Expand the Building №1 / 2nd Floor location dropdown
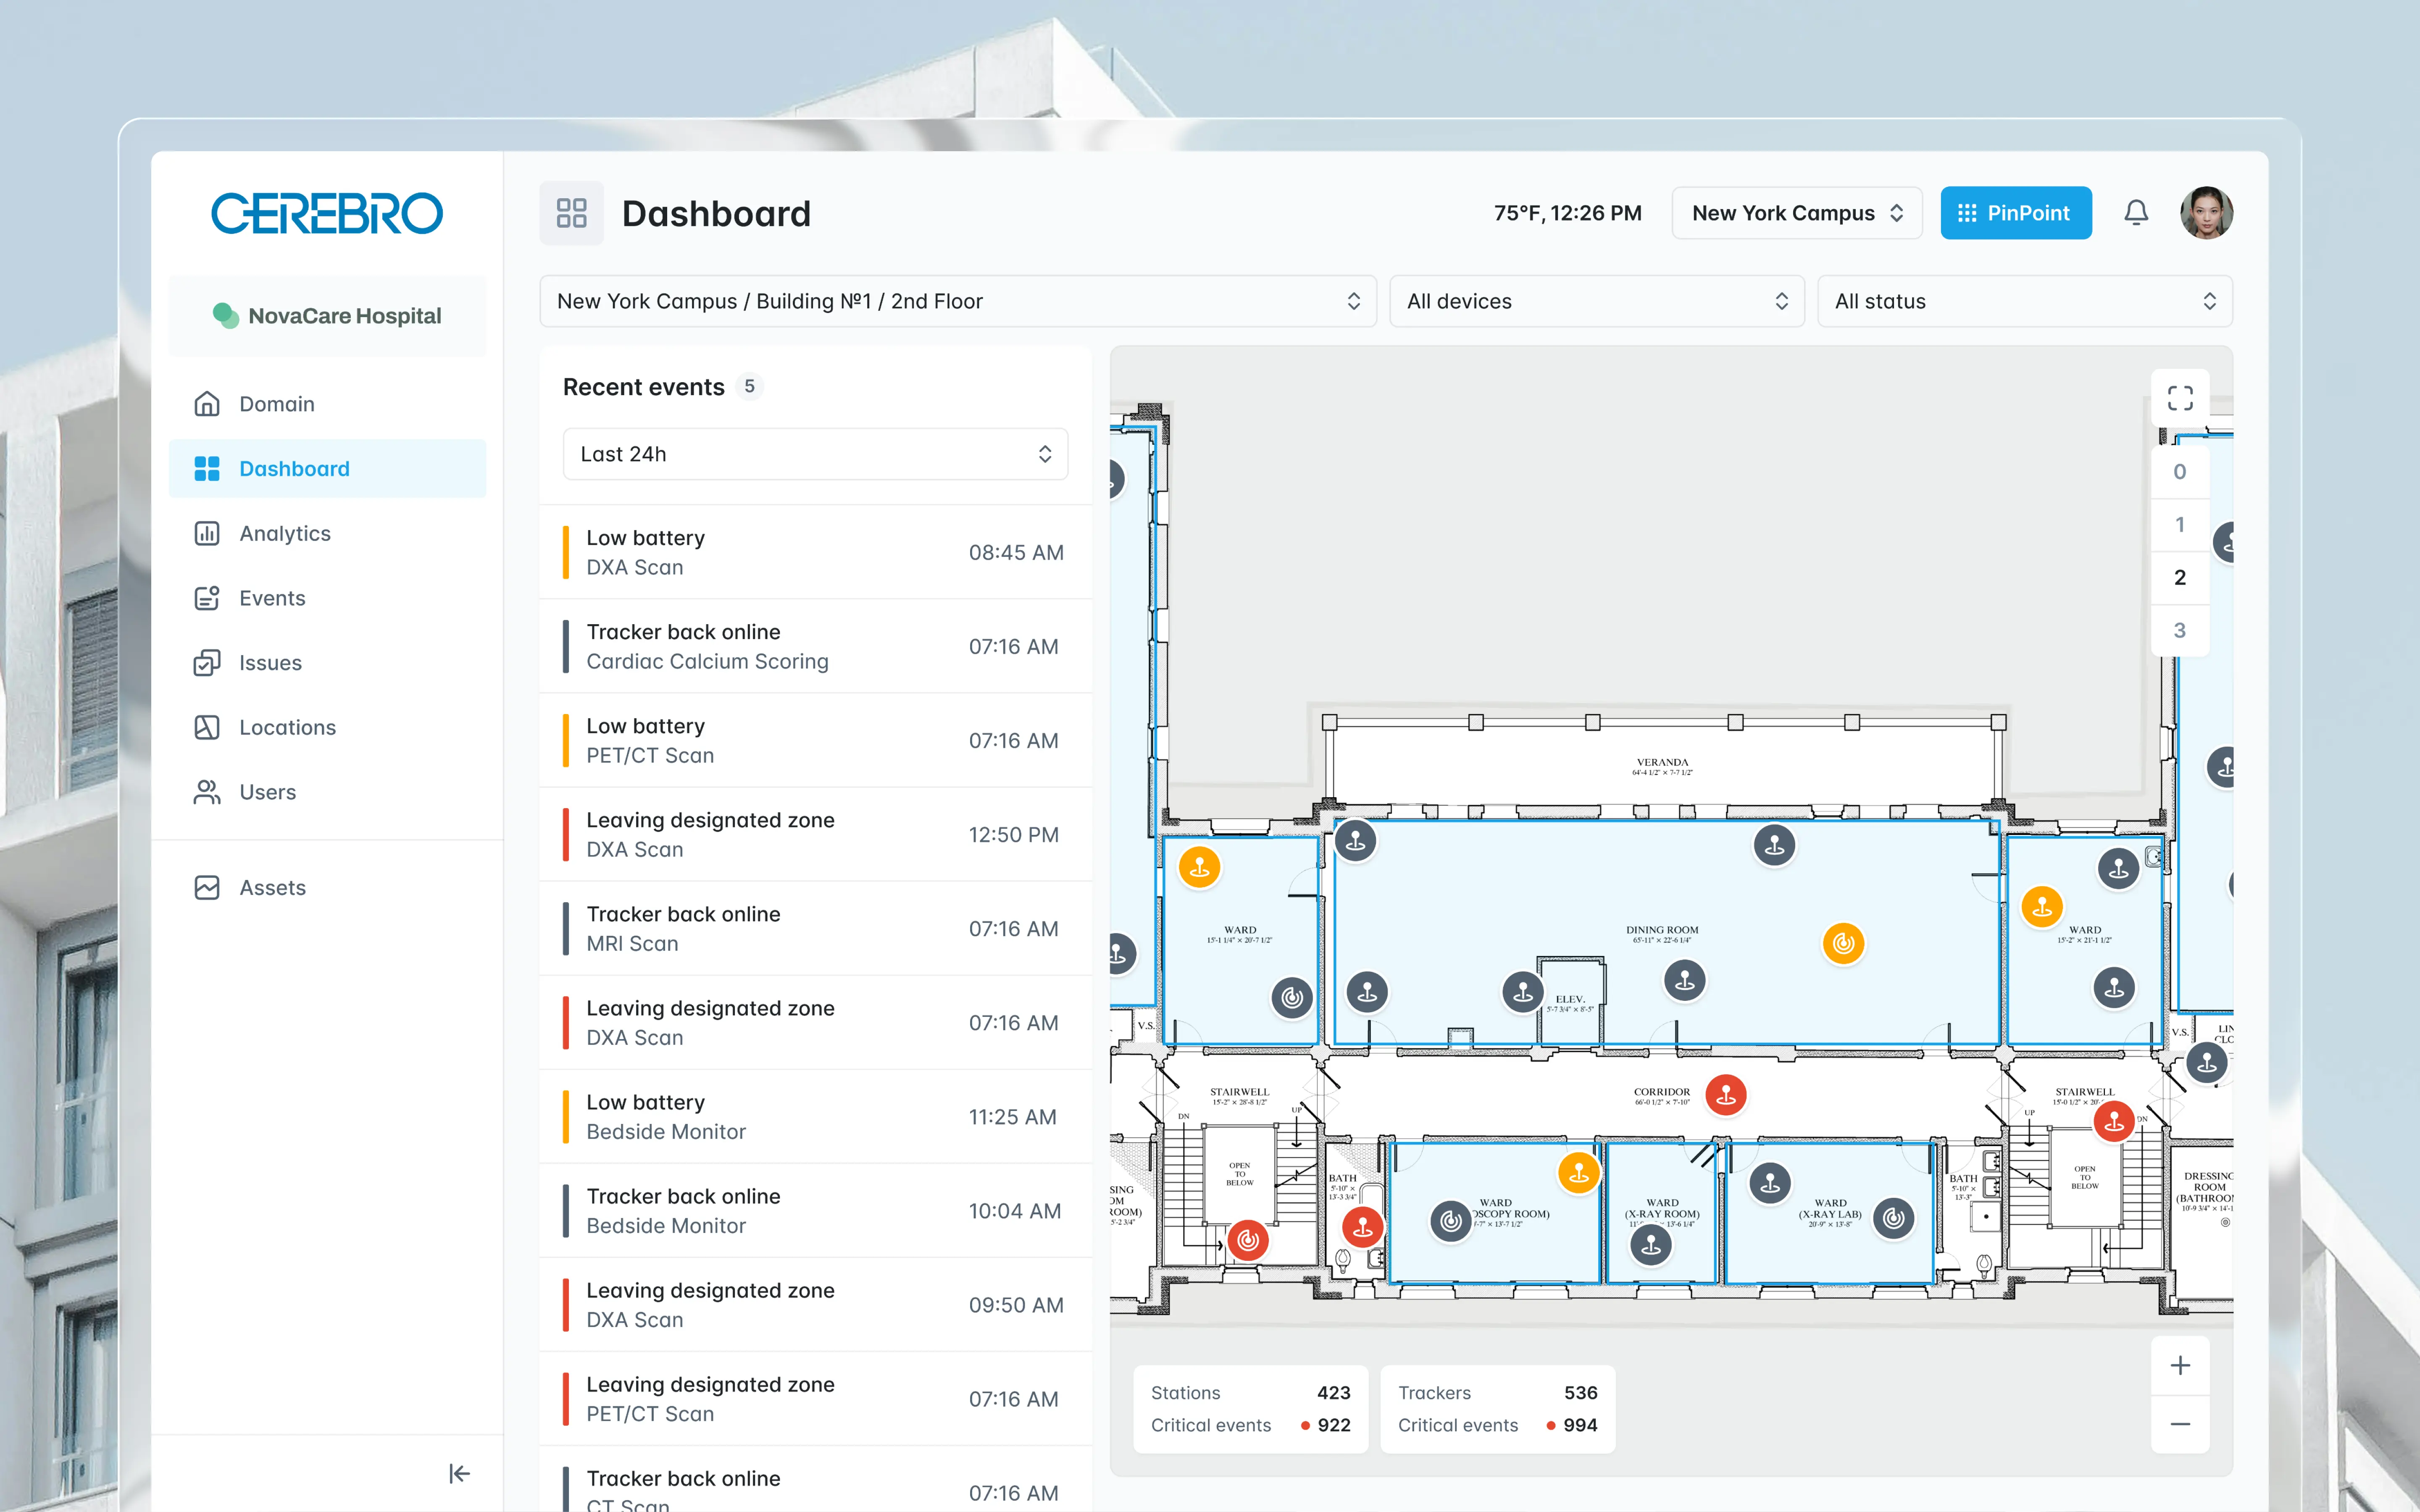This screenshot has height=1512, width=2420. pos(958,301)
